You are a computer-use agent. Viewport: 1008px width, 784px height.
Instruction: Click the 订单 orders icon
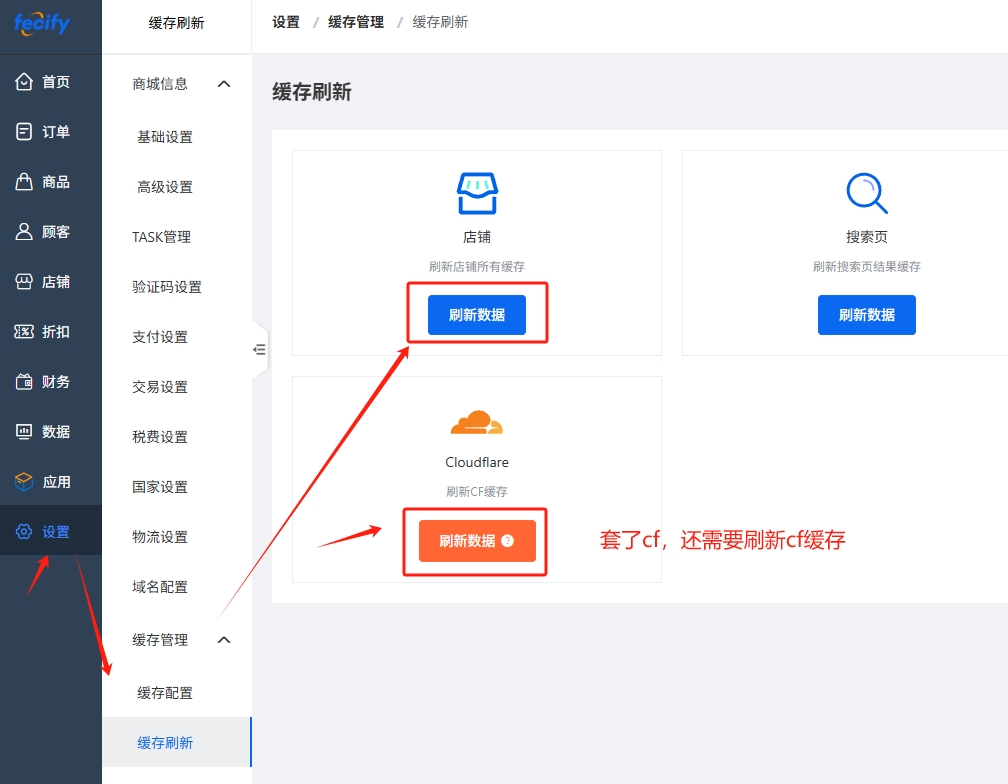coord(24,132)
